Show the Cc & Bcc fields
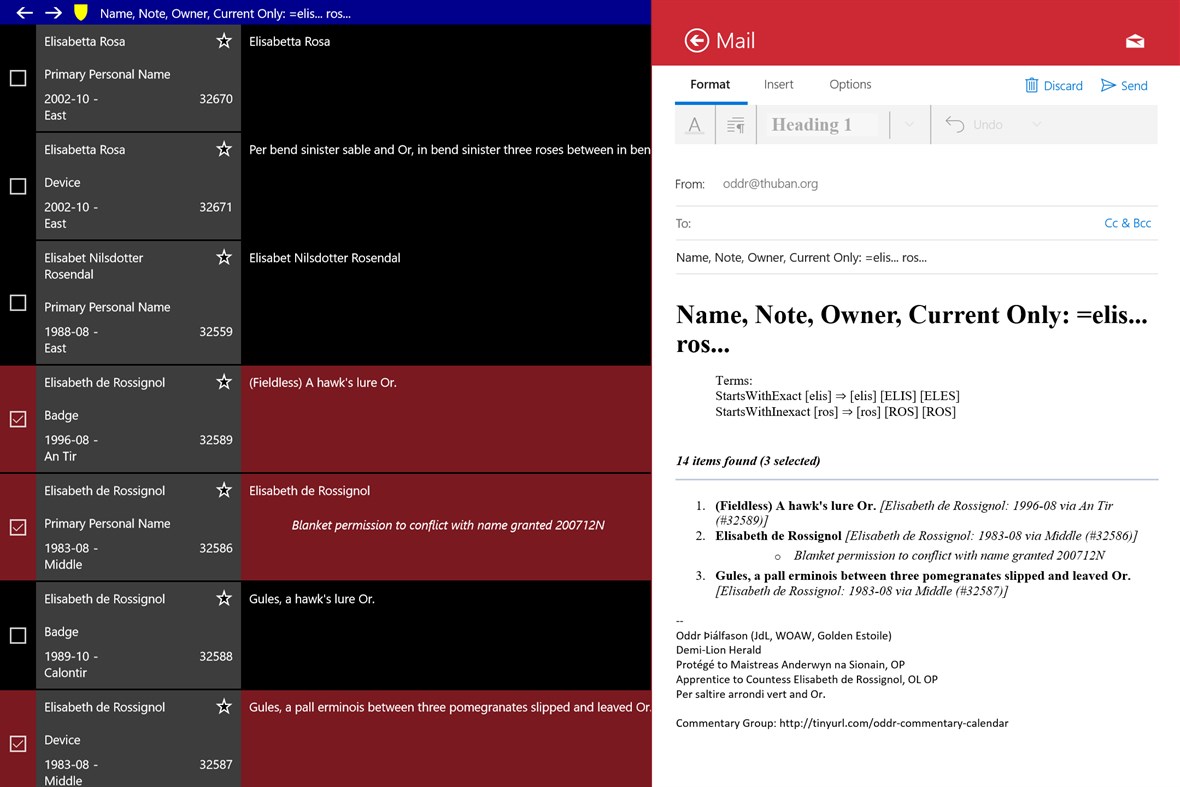The image size is (1180, 787). [1127, 223]
